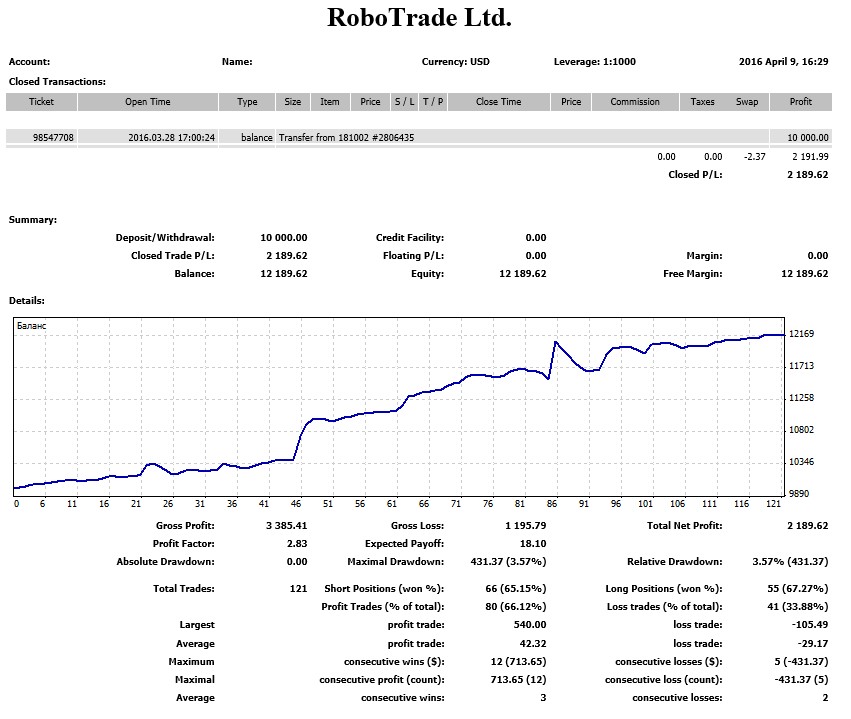851x719 pixels.
Task: Click the Size column header
Action: (x=293, y=102)
